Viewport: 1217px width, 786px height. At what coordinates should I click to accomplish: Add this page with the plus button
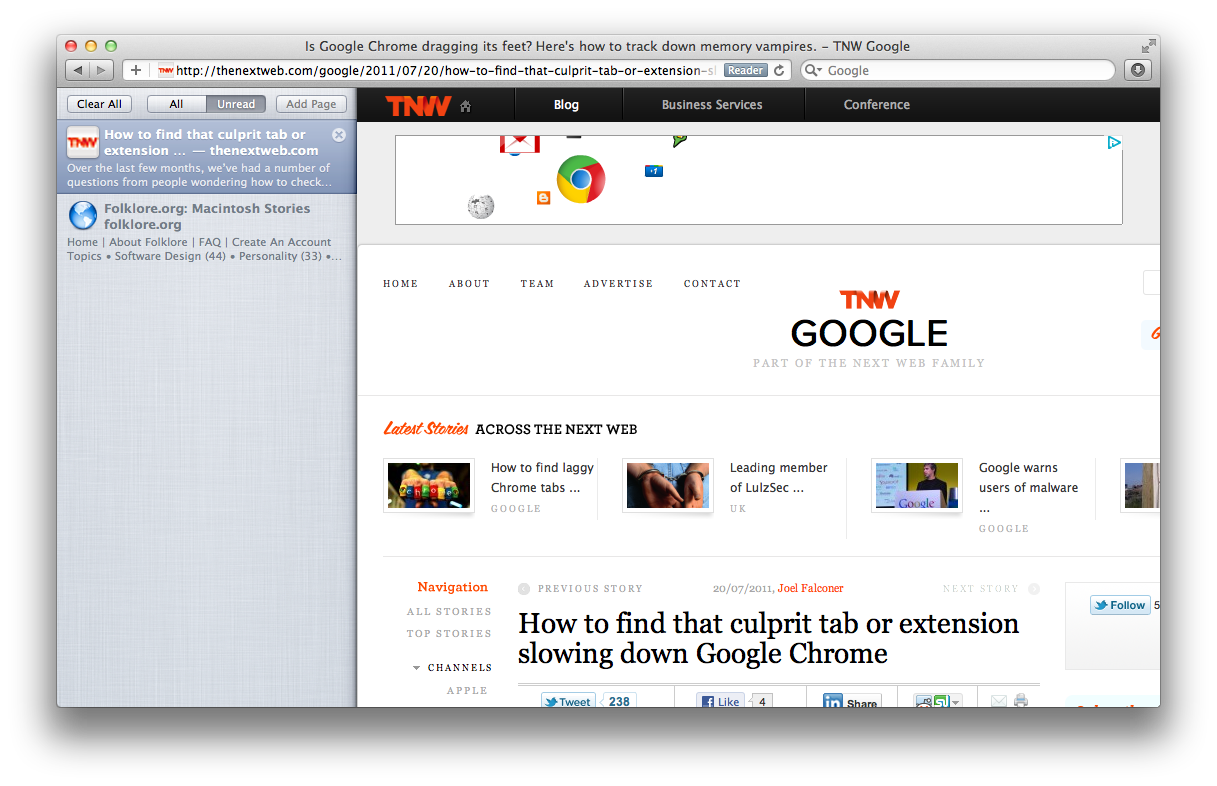pos(136,70)
